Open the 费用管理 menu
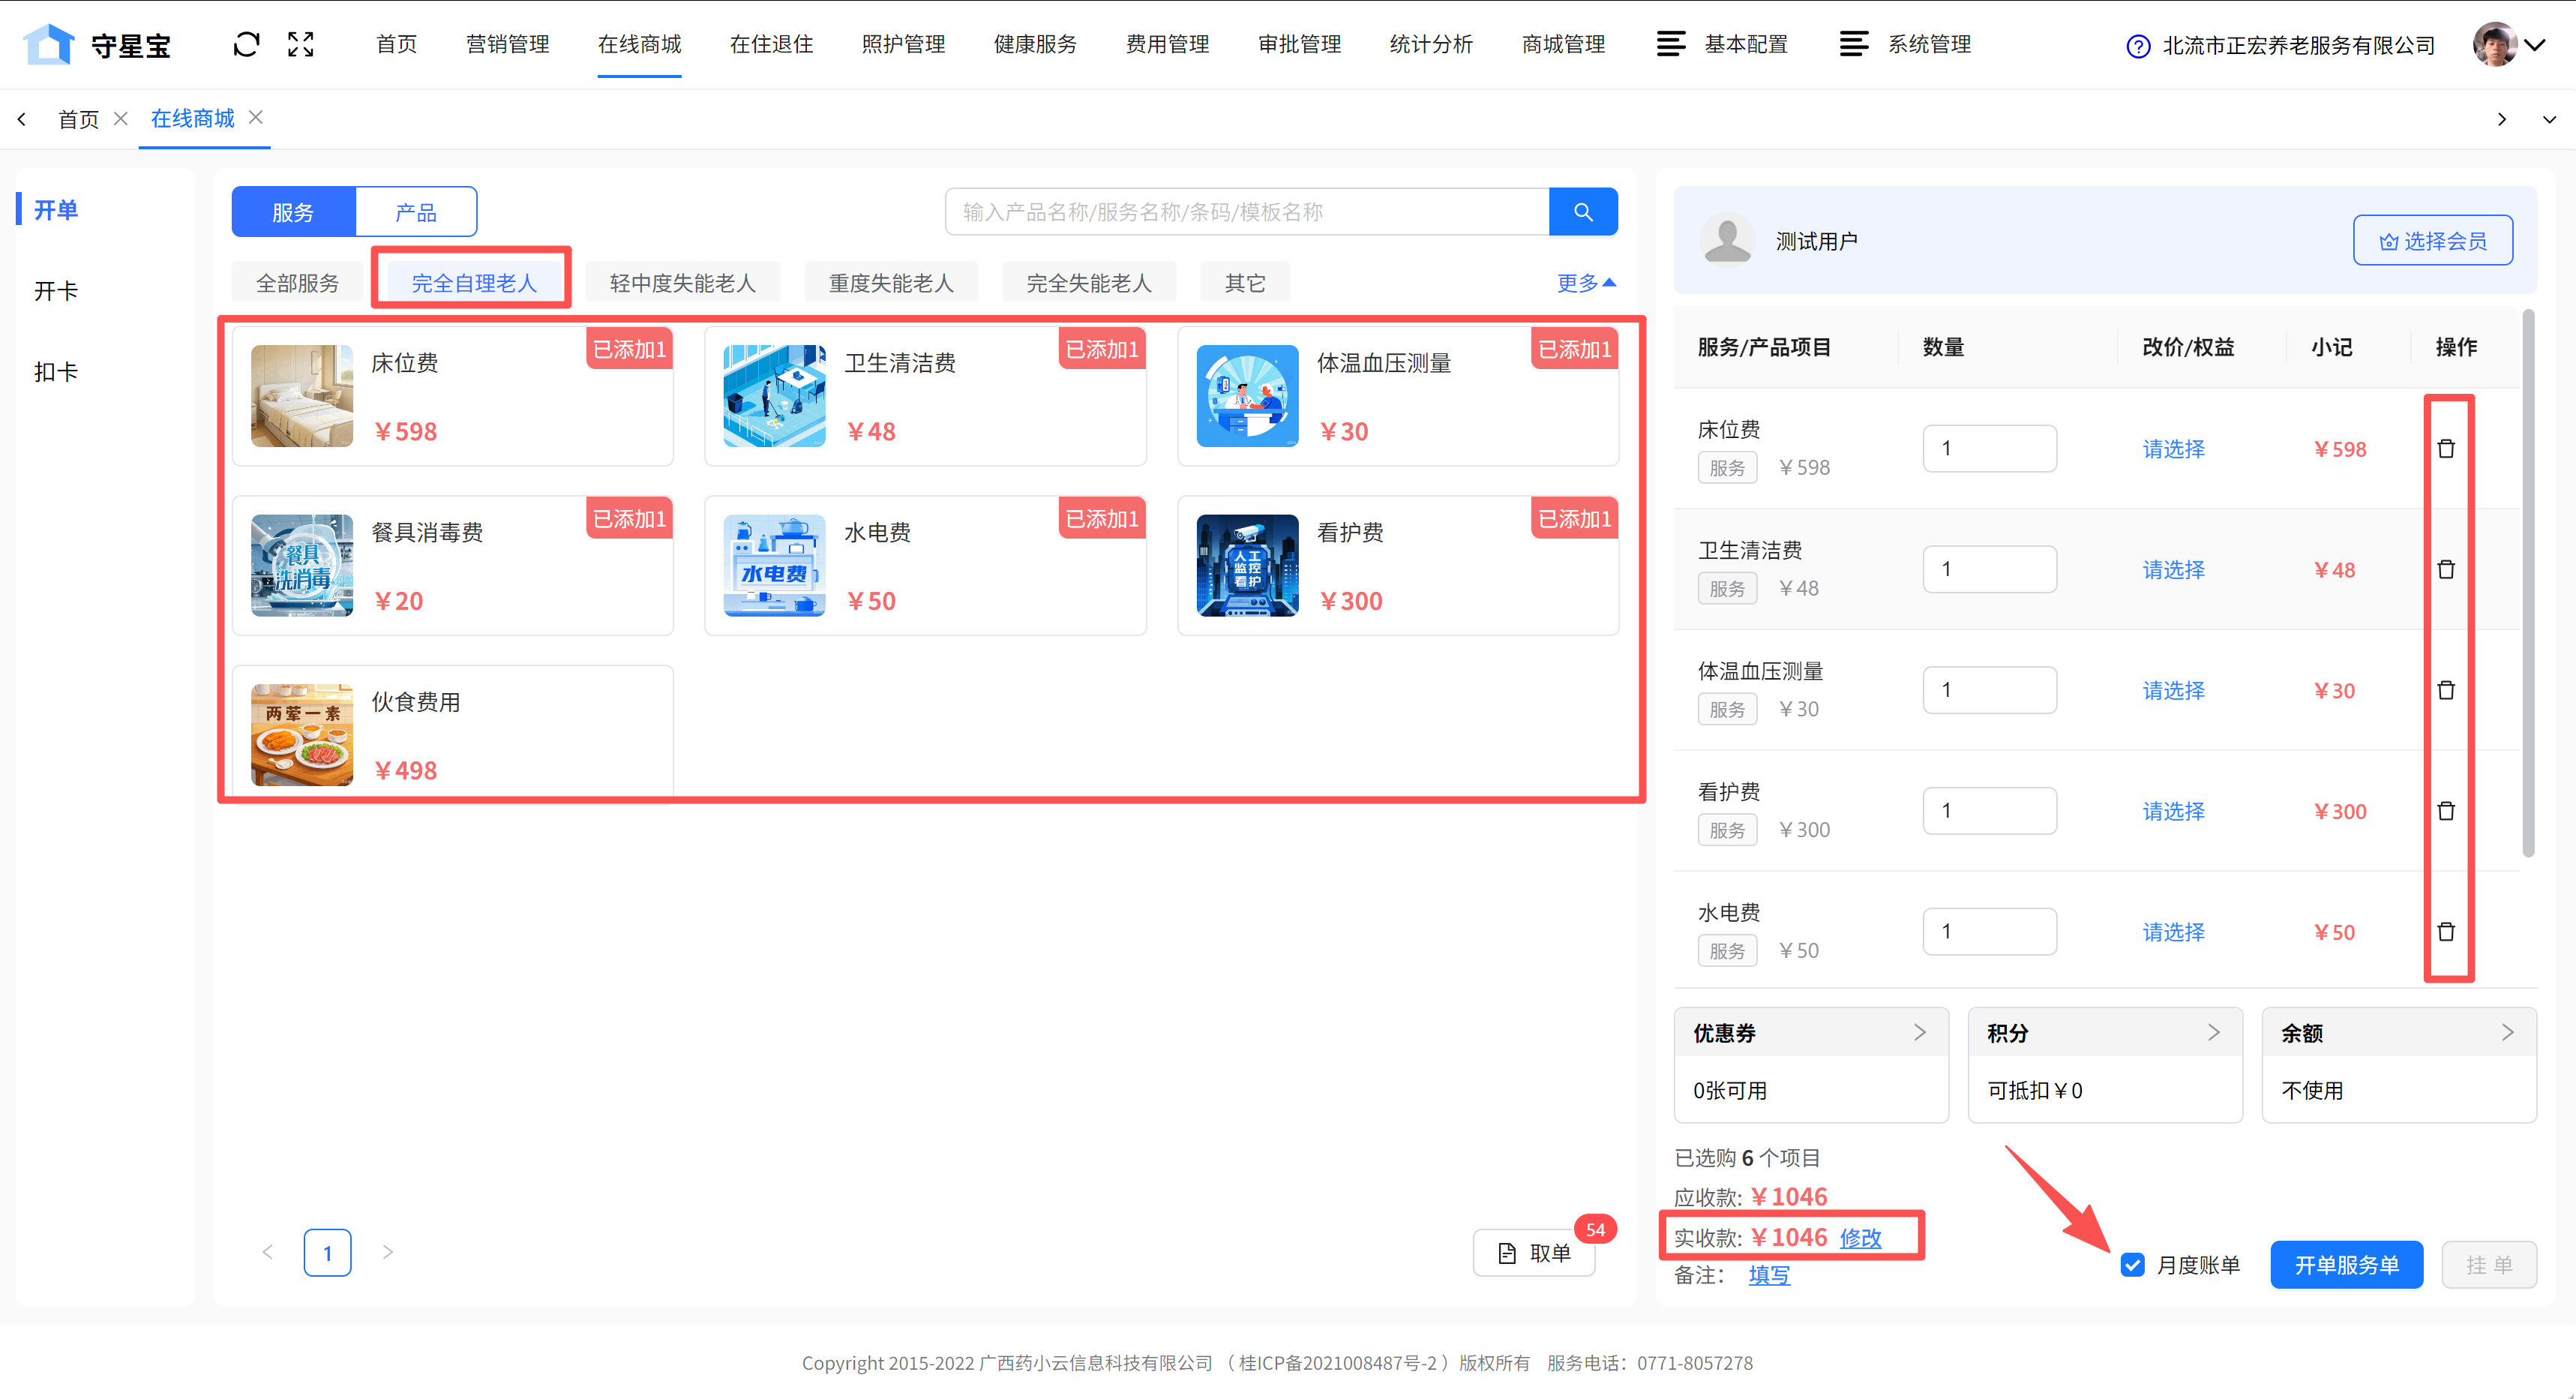 (1167, 44)
